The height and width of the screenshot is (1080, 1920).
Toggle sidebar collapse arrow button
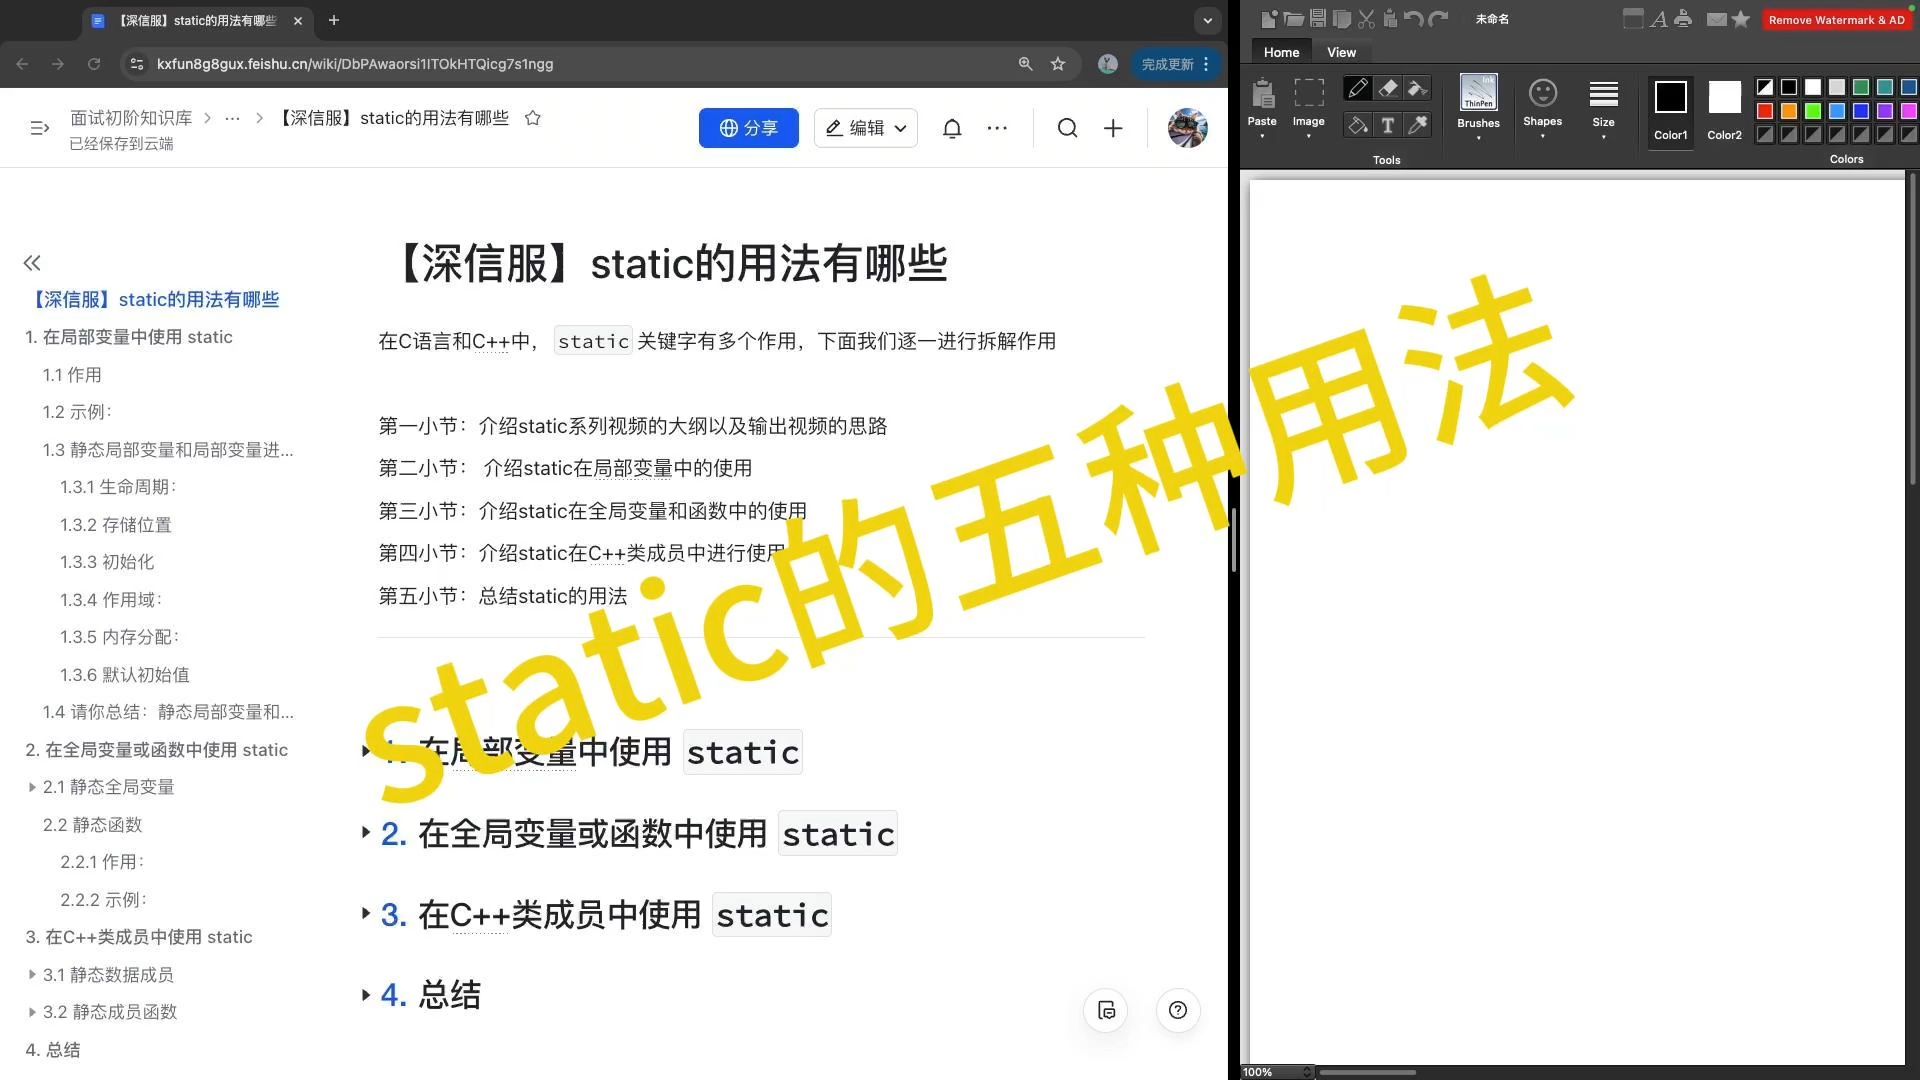[x=32, y=262]
